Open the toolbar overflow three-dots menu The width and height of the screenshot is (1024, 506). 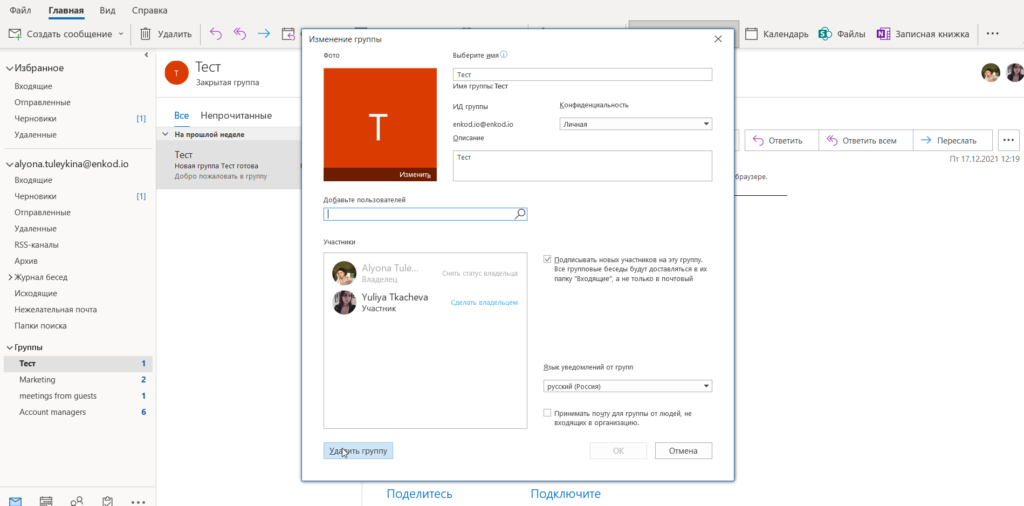pos(992,34)
